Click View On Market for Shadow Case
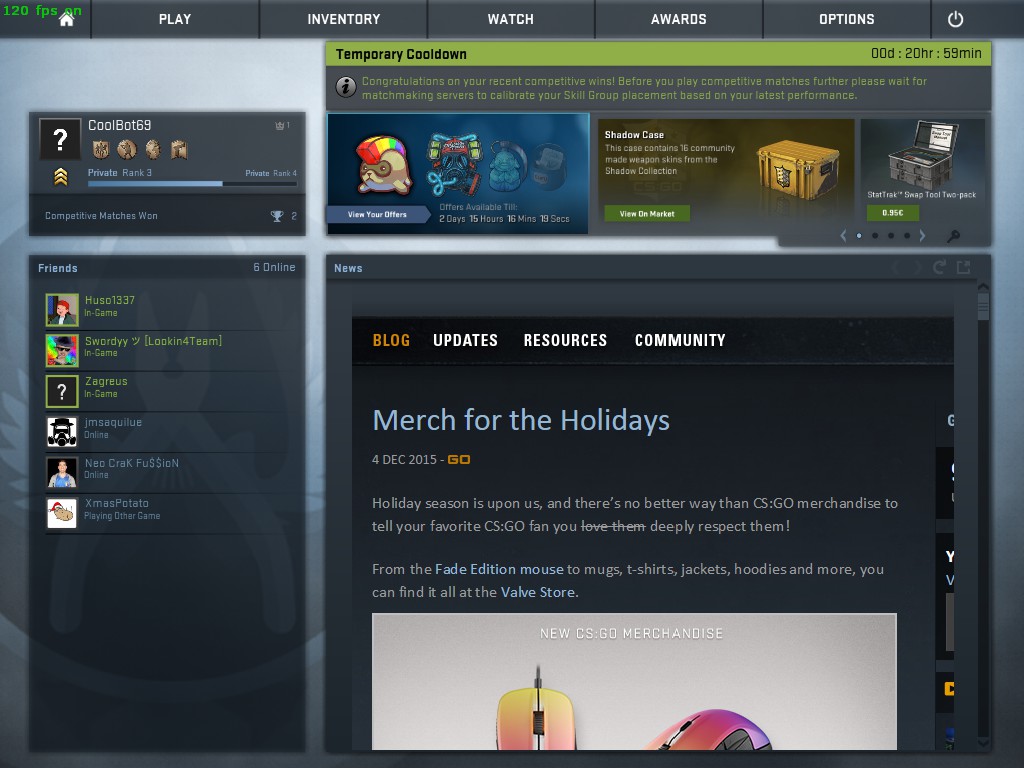1024x768 pixels. click(x=647, y=214)
